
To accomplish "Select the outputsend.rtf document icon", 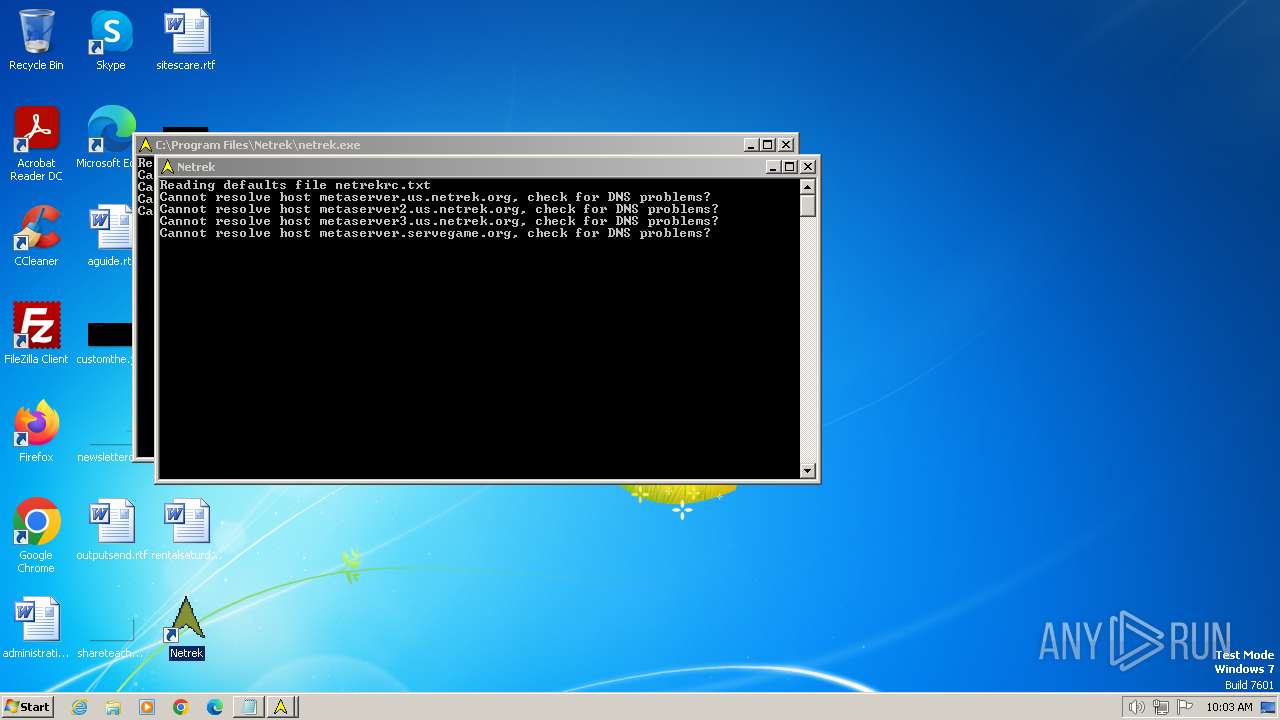I will point(111,530).
